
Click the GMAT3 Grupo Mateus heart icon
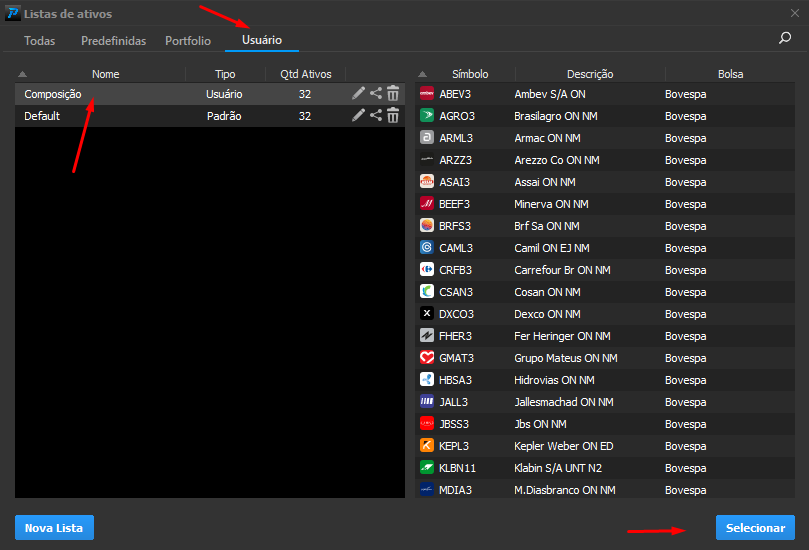point(427,358)
